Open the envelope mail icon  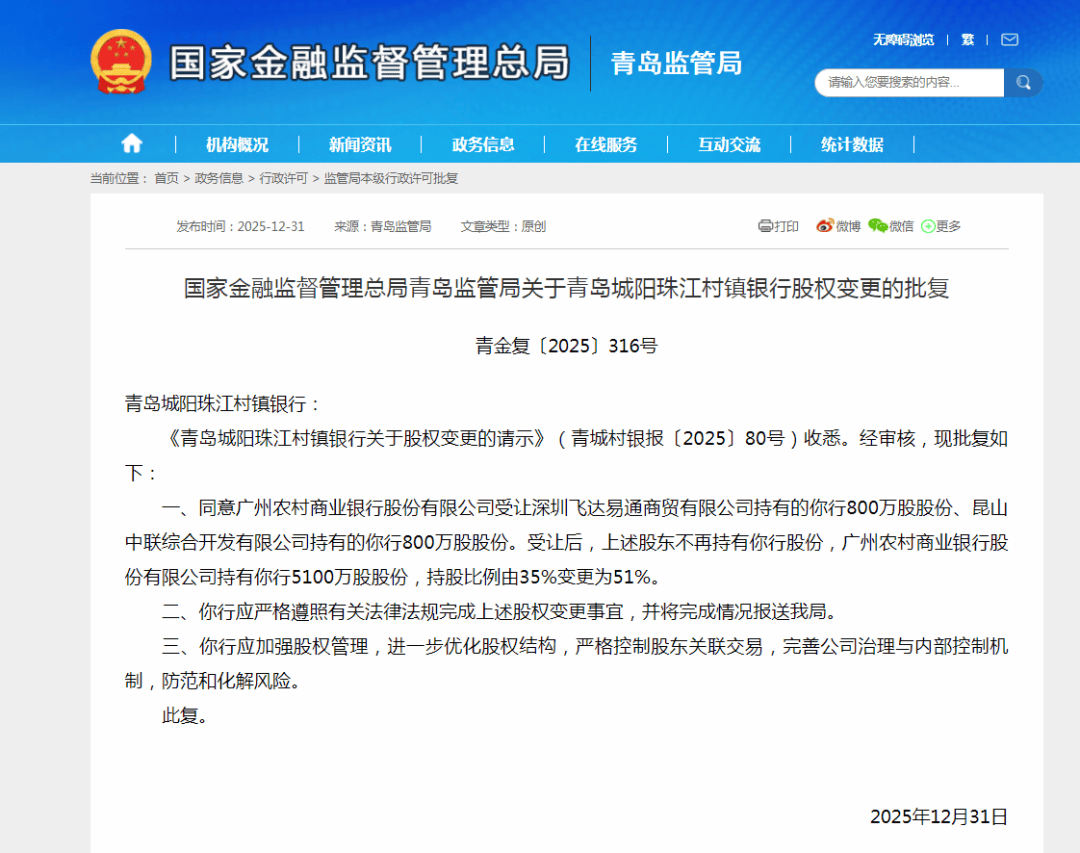tap(1009, 40)
